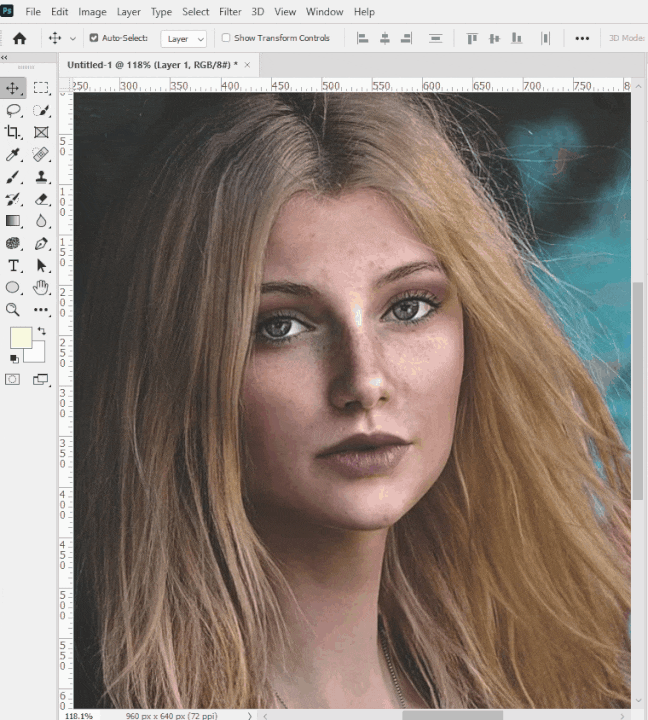The image size is (648, 720).
Task: Open the Window menu
Action: click(x=325, y=12)
